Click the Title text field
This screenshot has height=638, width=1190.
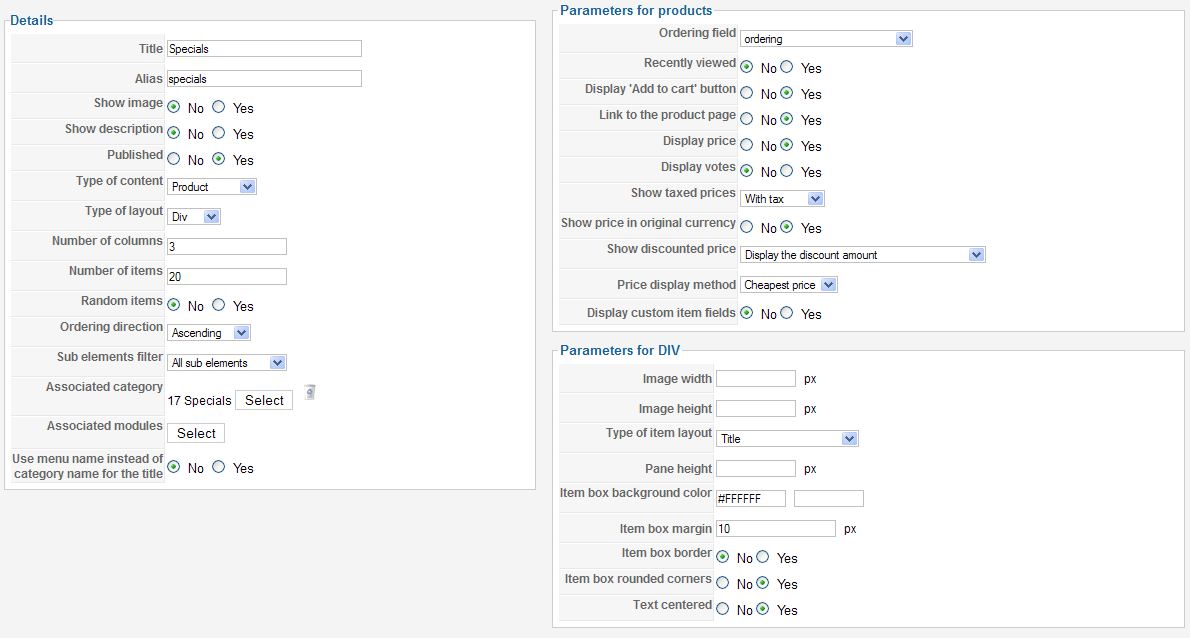coord(264,48)
